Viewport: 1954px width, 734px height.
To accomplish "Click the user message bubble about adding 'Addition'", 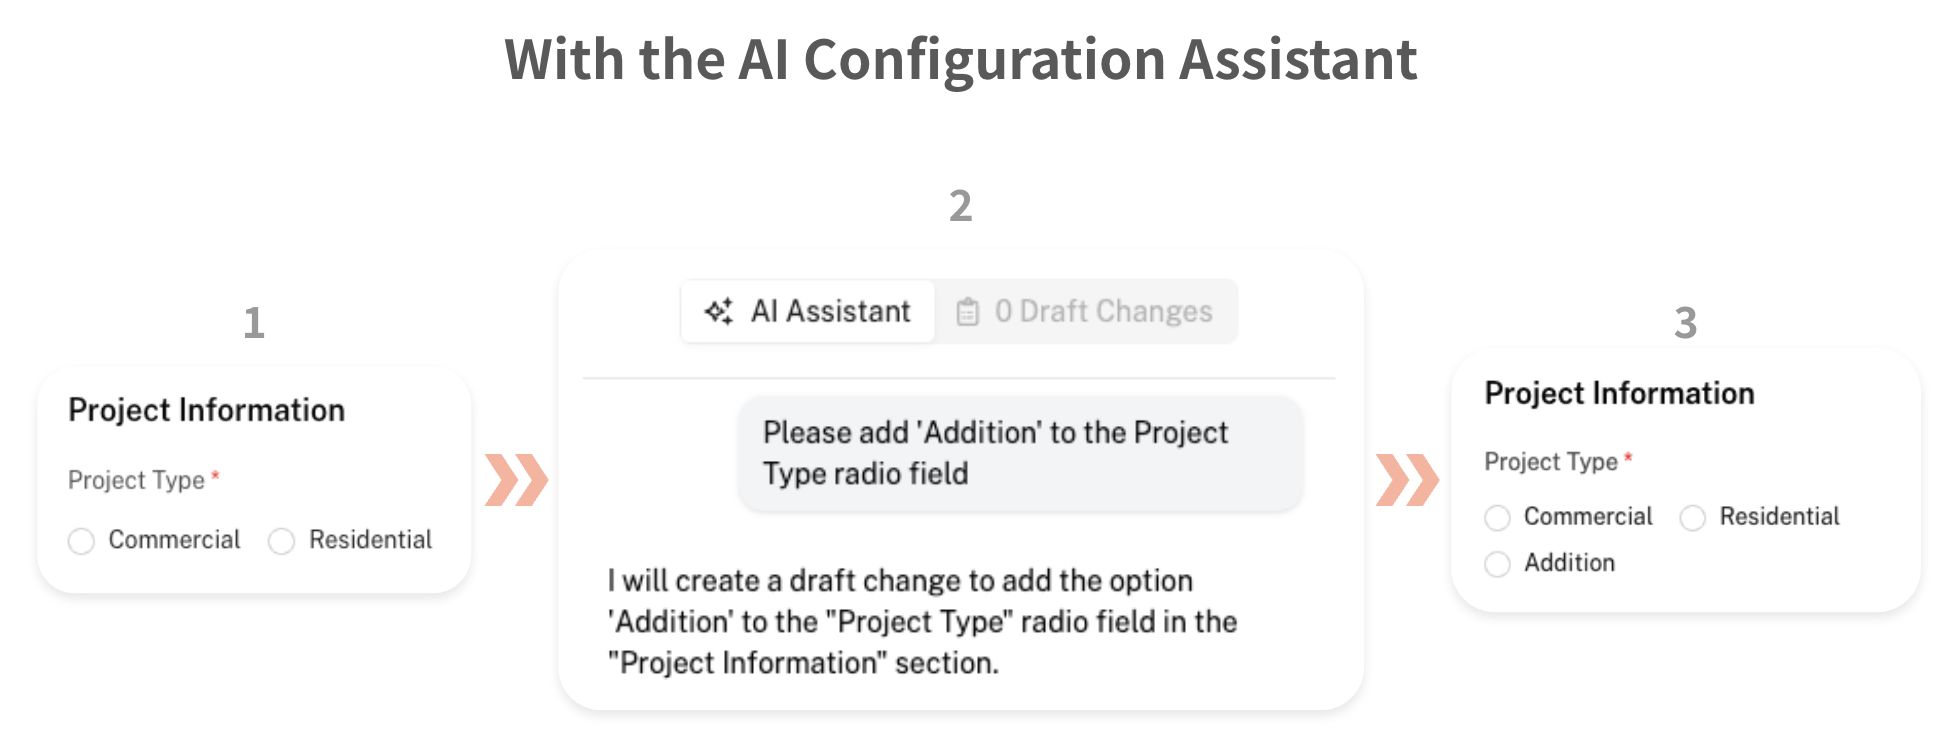I will click(1020, 453).
